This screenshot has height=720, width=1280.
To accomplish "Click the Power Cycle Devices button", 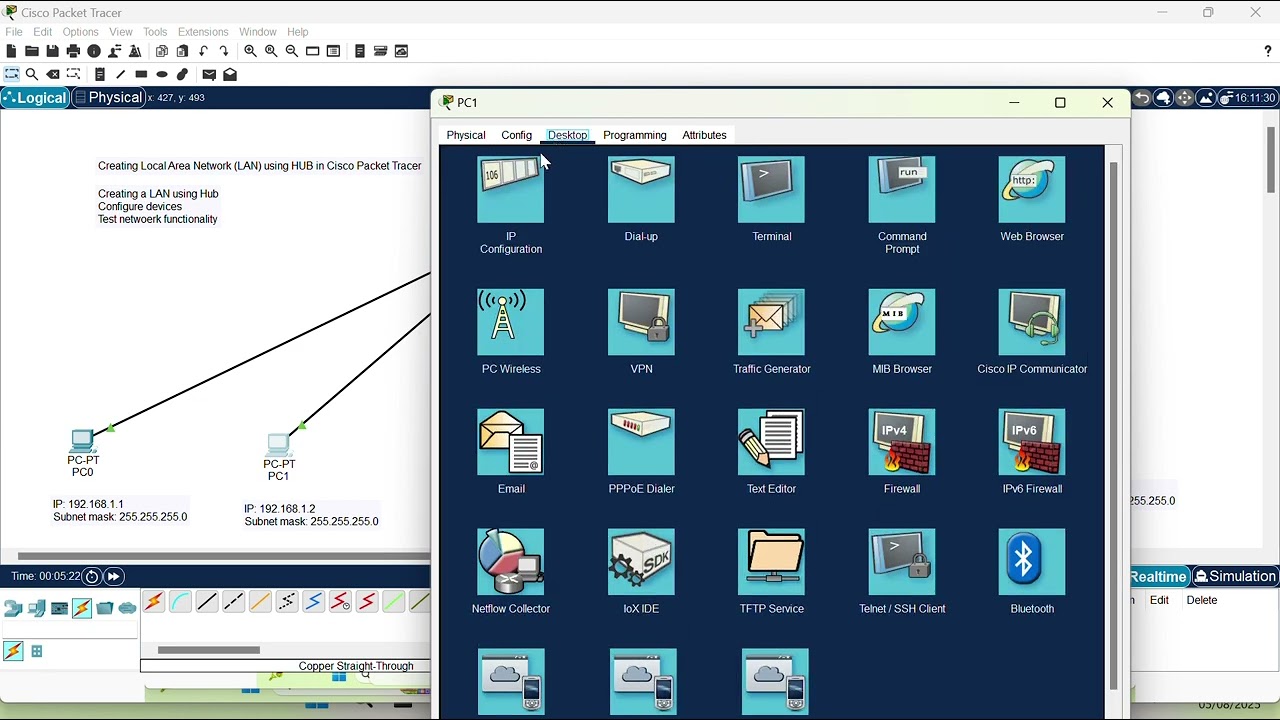I will 92,576.
